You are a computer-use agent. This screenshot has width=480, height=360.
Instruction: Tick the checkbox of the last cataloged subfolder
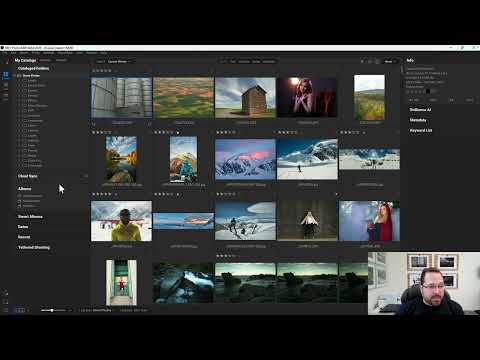[25, 166]
